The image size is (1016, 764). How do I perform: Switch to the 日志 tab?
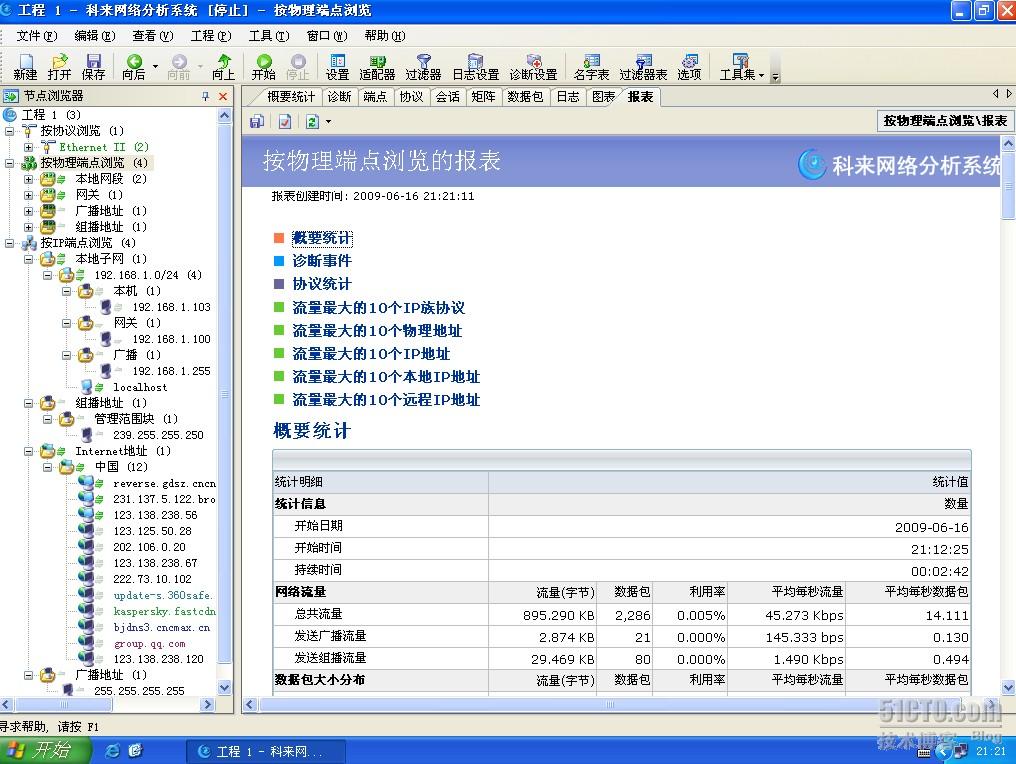(x=568, y=97)
